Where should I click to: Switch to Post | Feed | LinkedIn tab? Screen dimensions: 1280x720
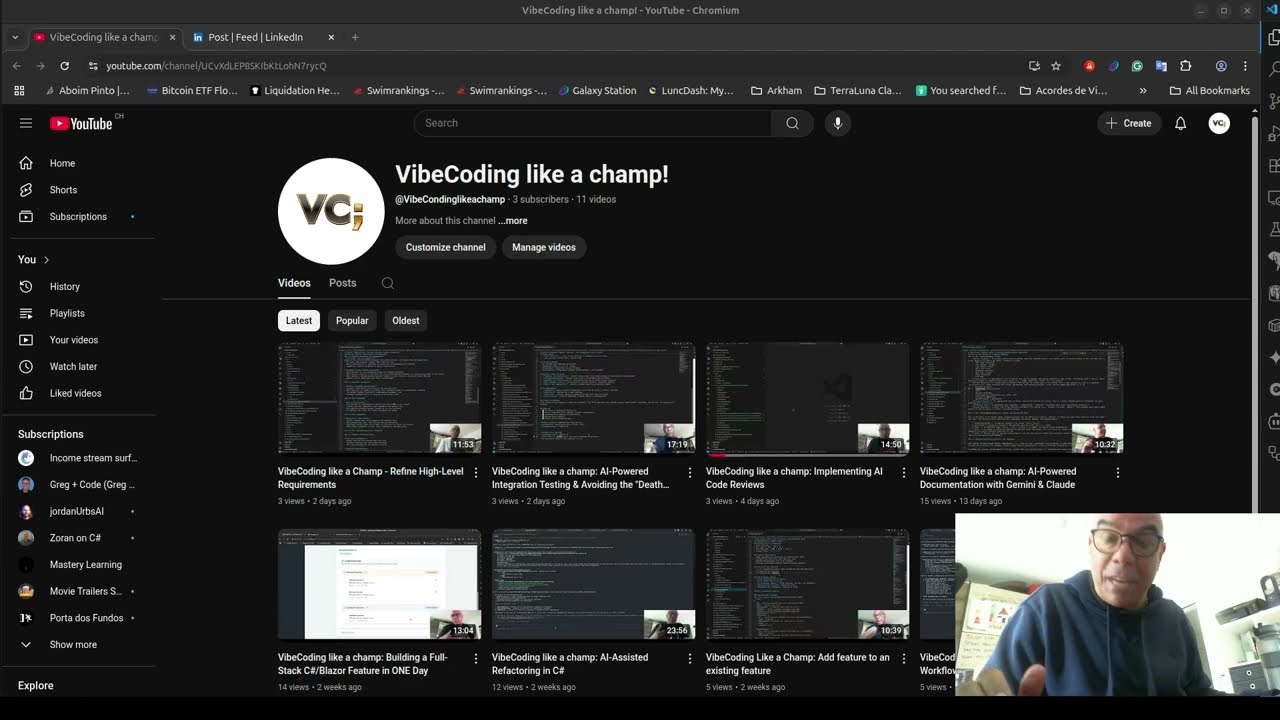[256, 37]
